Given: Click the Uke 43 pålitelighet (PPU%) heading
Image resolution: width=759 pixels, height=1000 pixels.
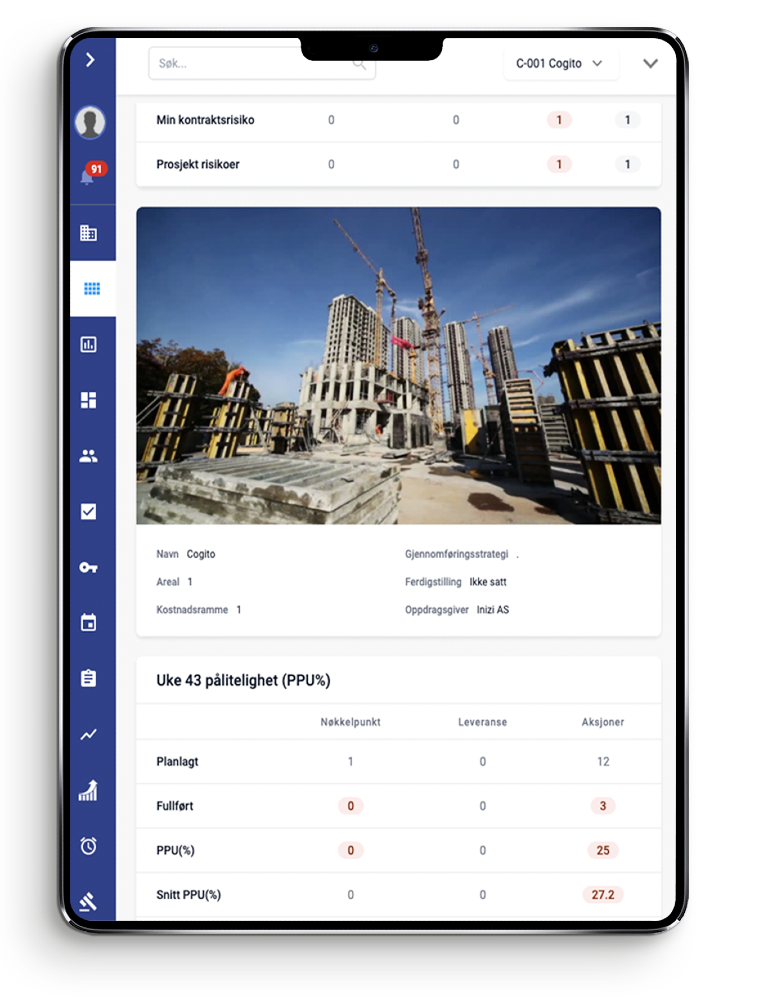Looking at the screenshot, I should (x=243, y=680).
